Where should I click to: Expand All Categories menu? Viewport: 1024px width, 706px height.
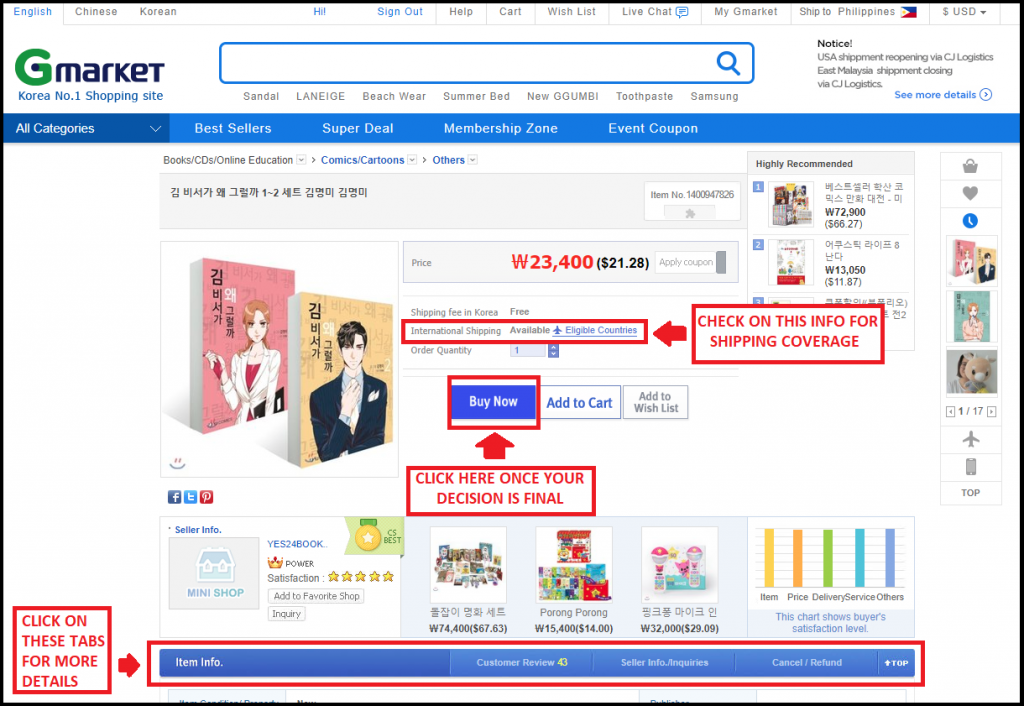[x=86, y=128]
